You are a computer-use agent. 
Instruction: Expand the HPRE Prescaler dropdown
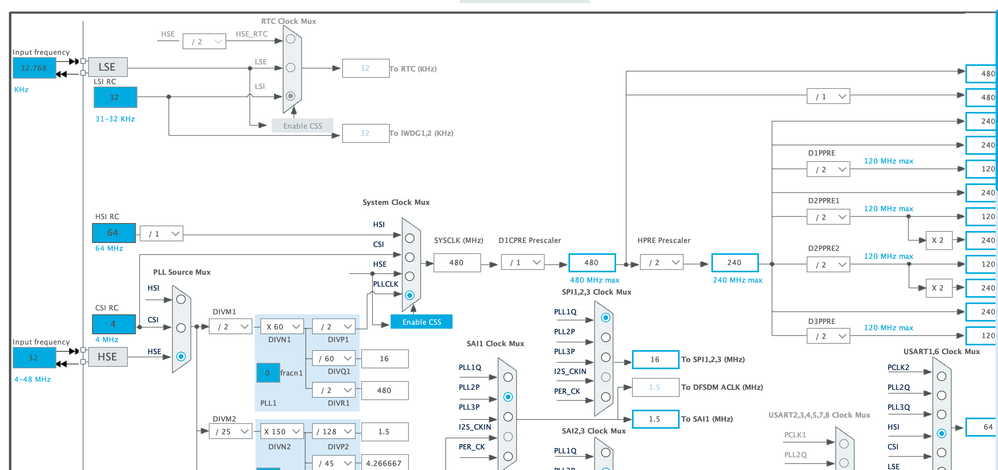tap(661, 262)
